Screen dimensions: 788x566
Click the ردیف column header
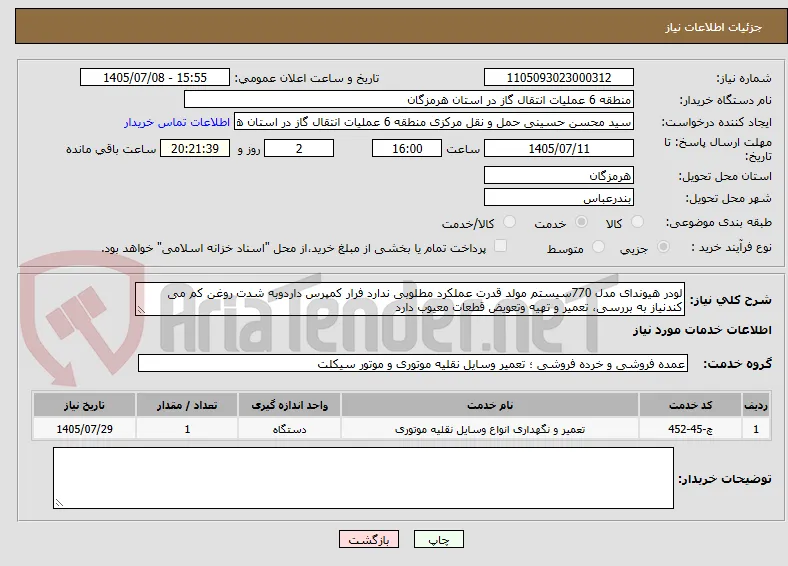pyautogui.click(x=756, y=405)
